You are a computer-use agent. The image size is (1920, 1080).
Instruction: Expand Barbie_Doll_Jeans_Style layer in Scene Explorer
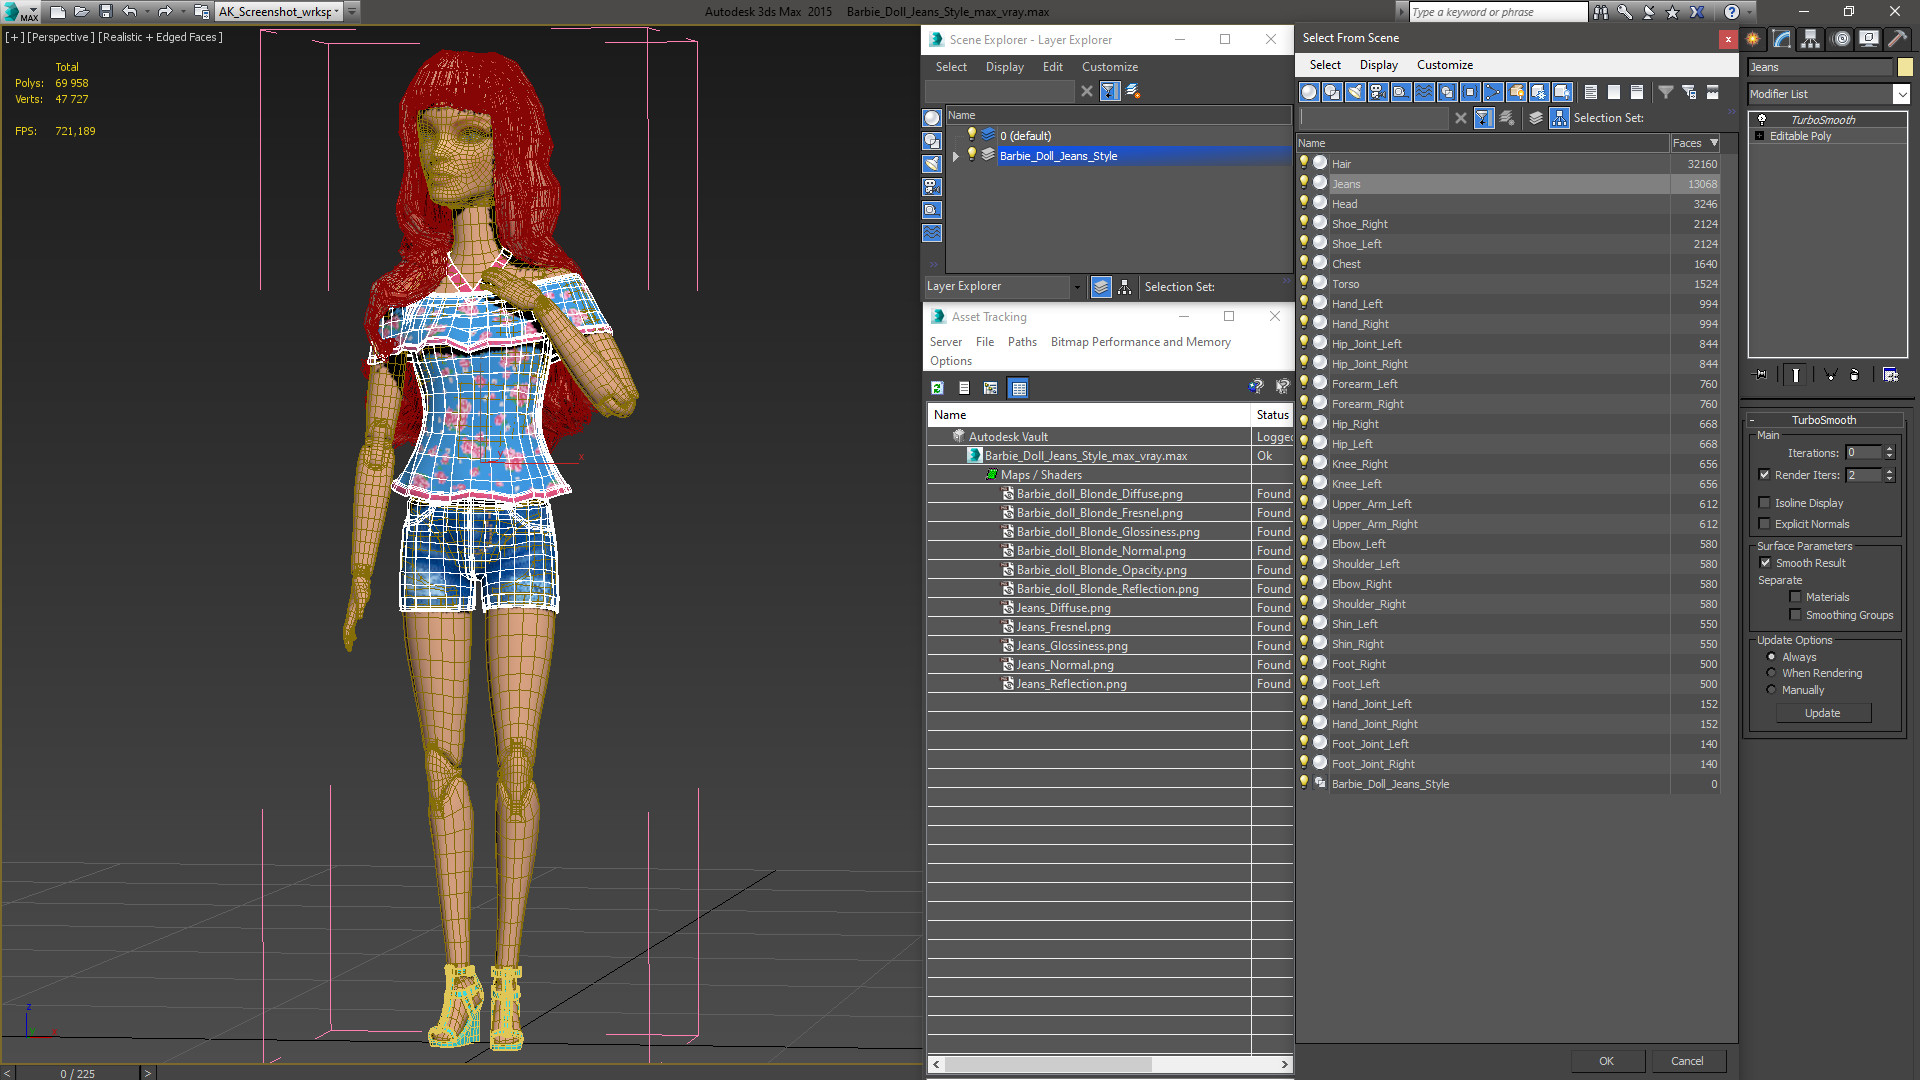click(956, 156)
